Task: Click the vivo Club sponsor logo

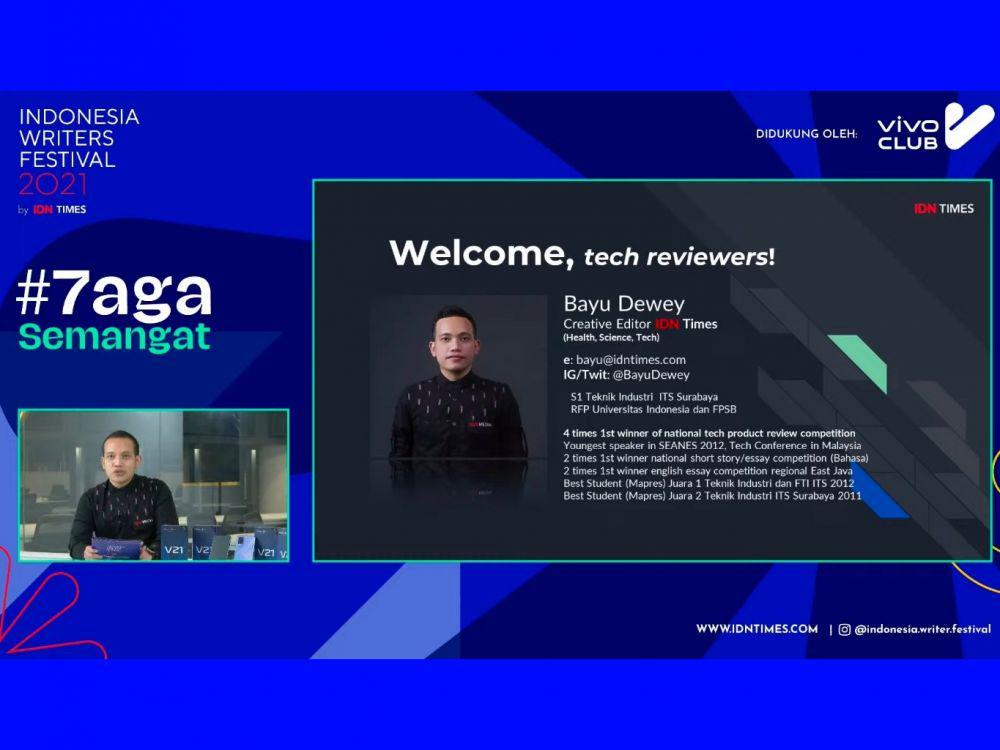Action: [936, 127]
